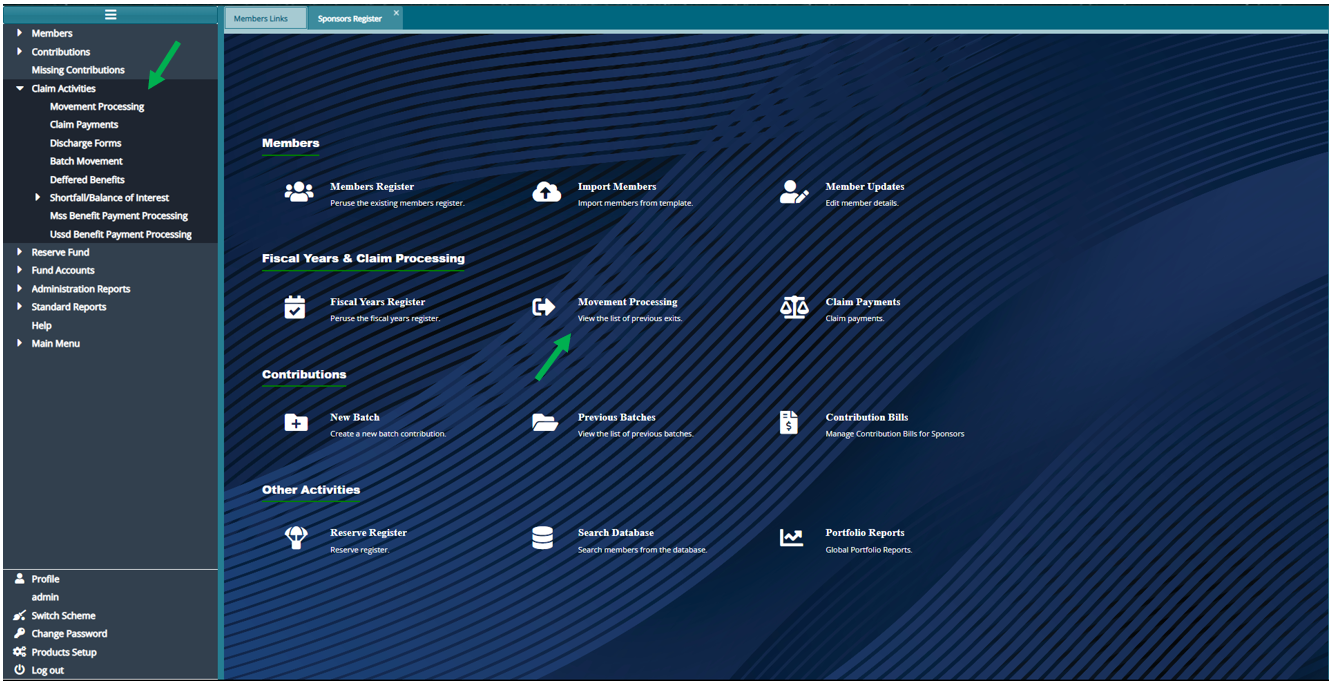Toggle the hamburger menu at sidebar top
This screenshot has height=685, width=1335.
click(110, 14)
